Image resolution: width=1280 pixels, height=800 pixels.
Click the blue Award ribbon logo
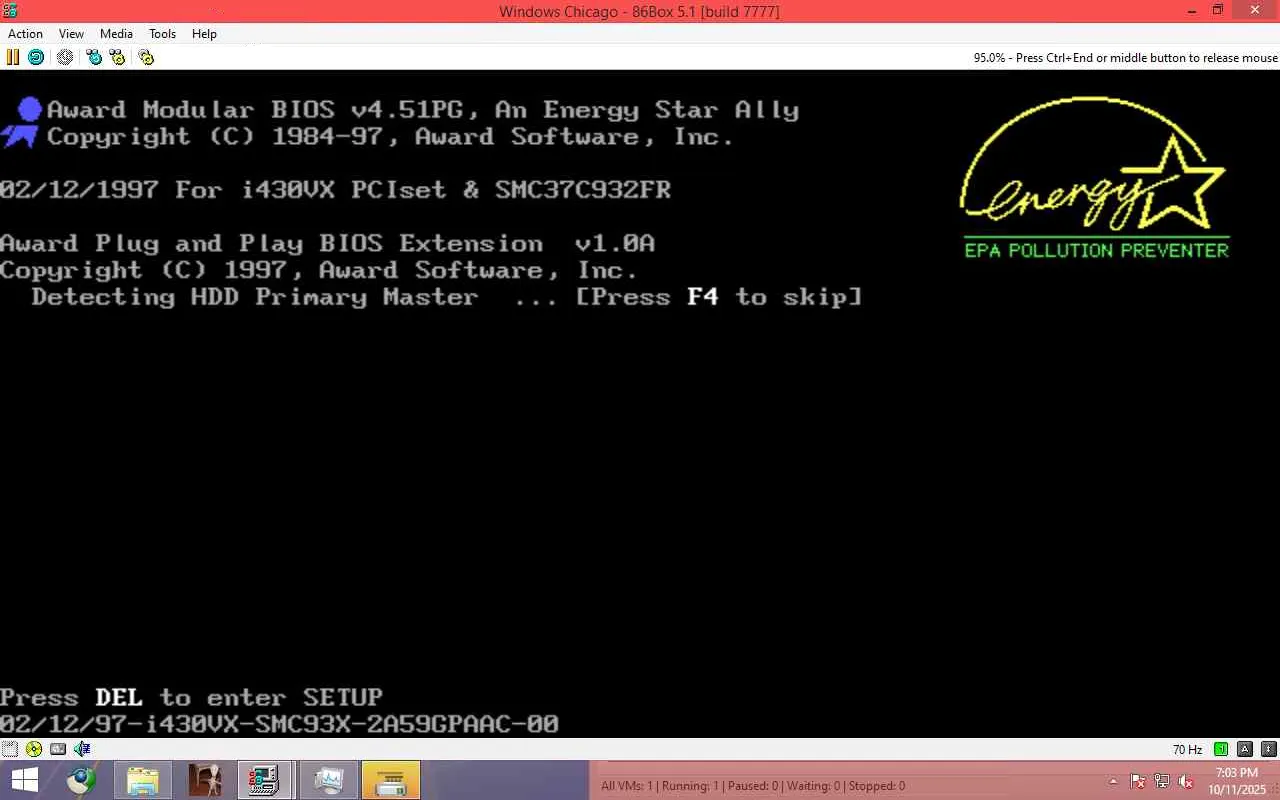pyautogui.click(x=22, y=123)
